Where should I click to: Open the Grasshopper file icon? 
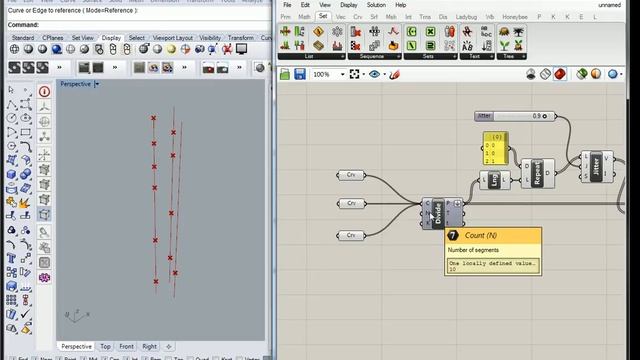click(285, 74)
